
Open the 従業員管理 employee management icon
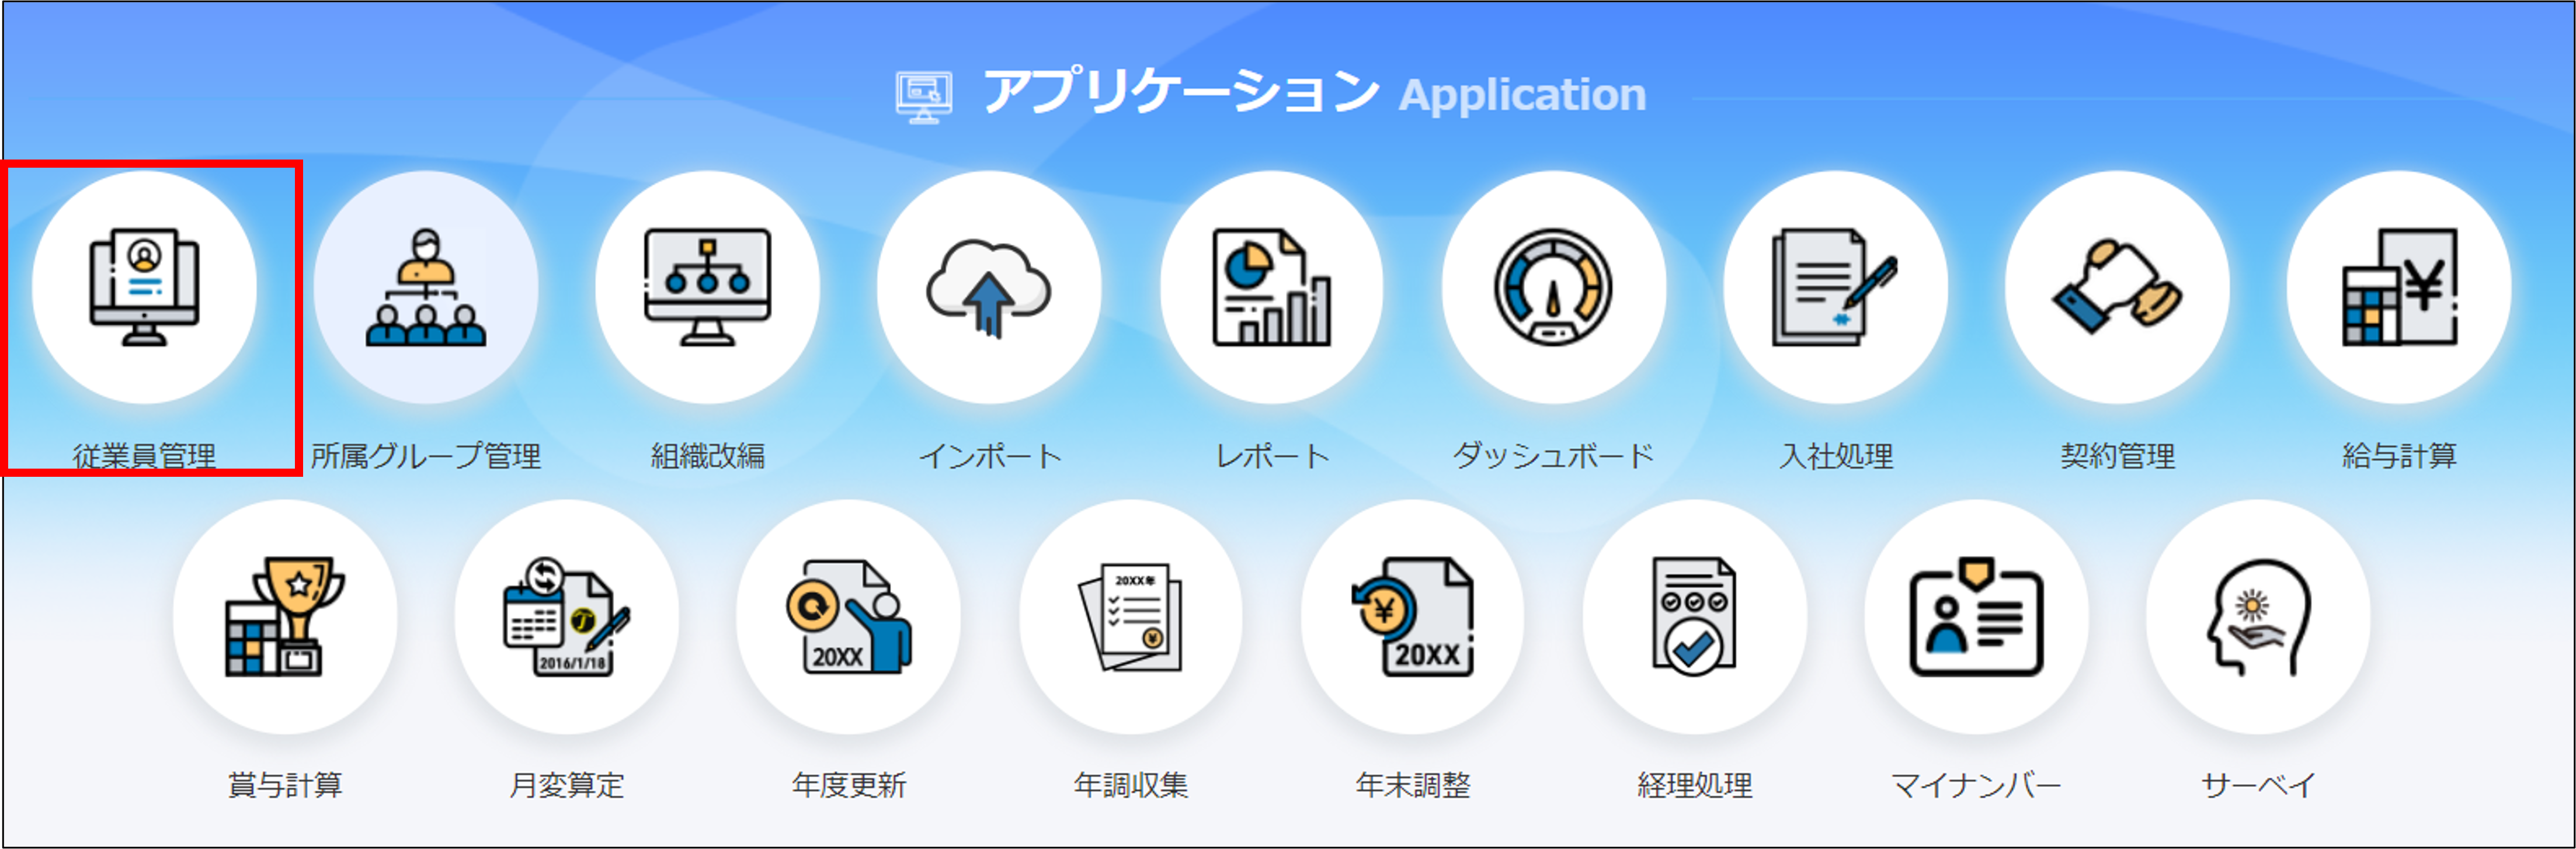coord(145,288)
